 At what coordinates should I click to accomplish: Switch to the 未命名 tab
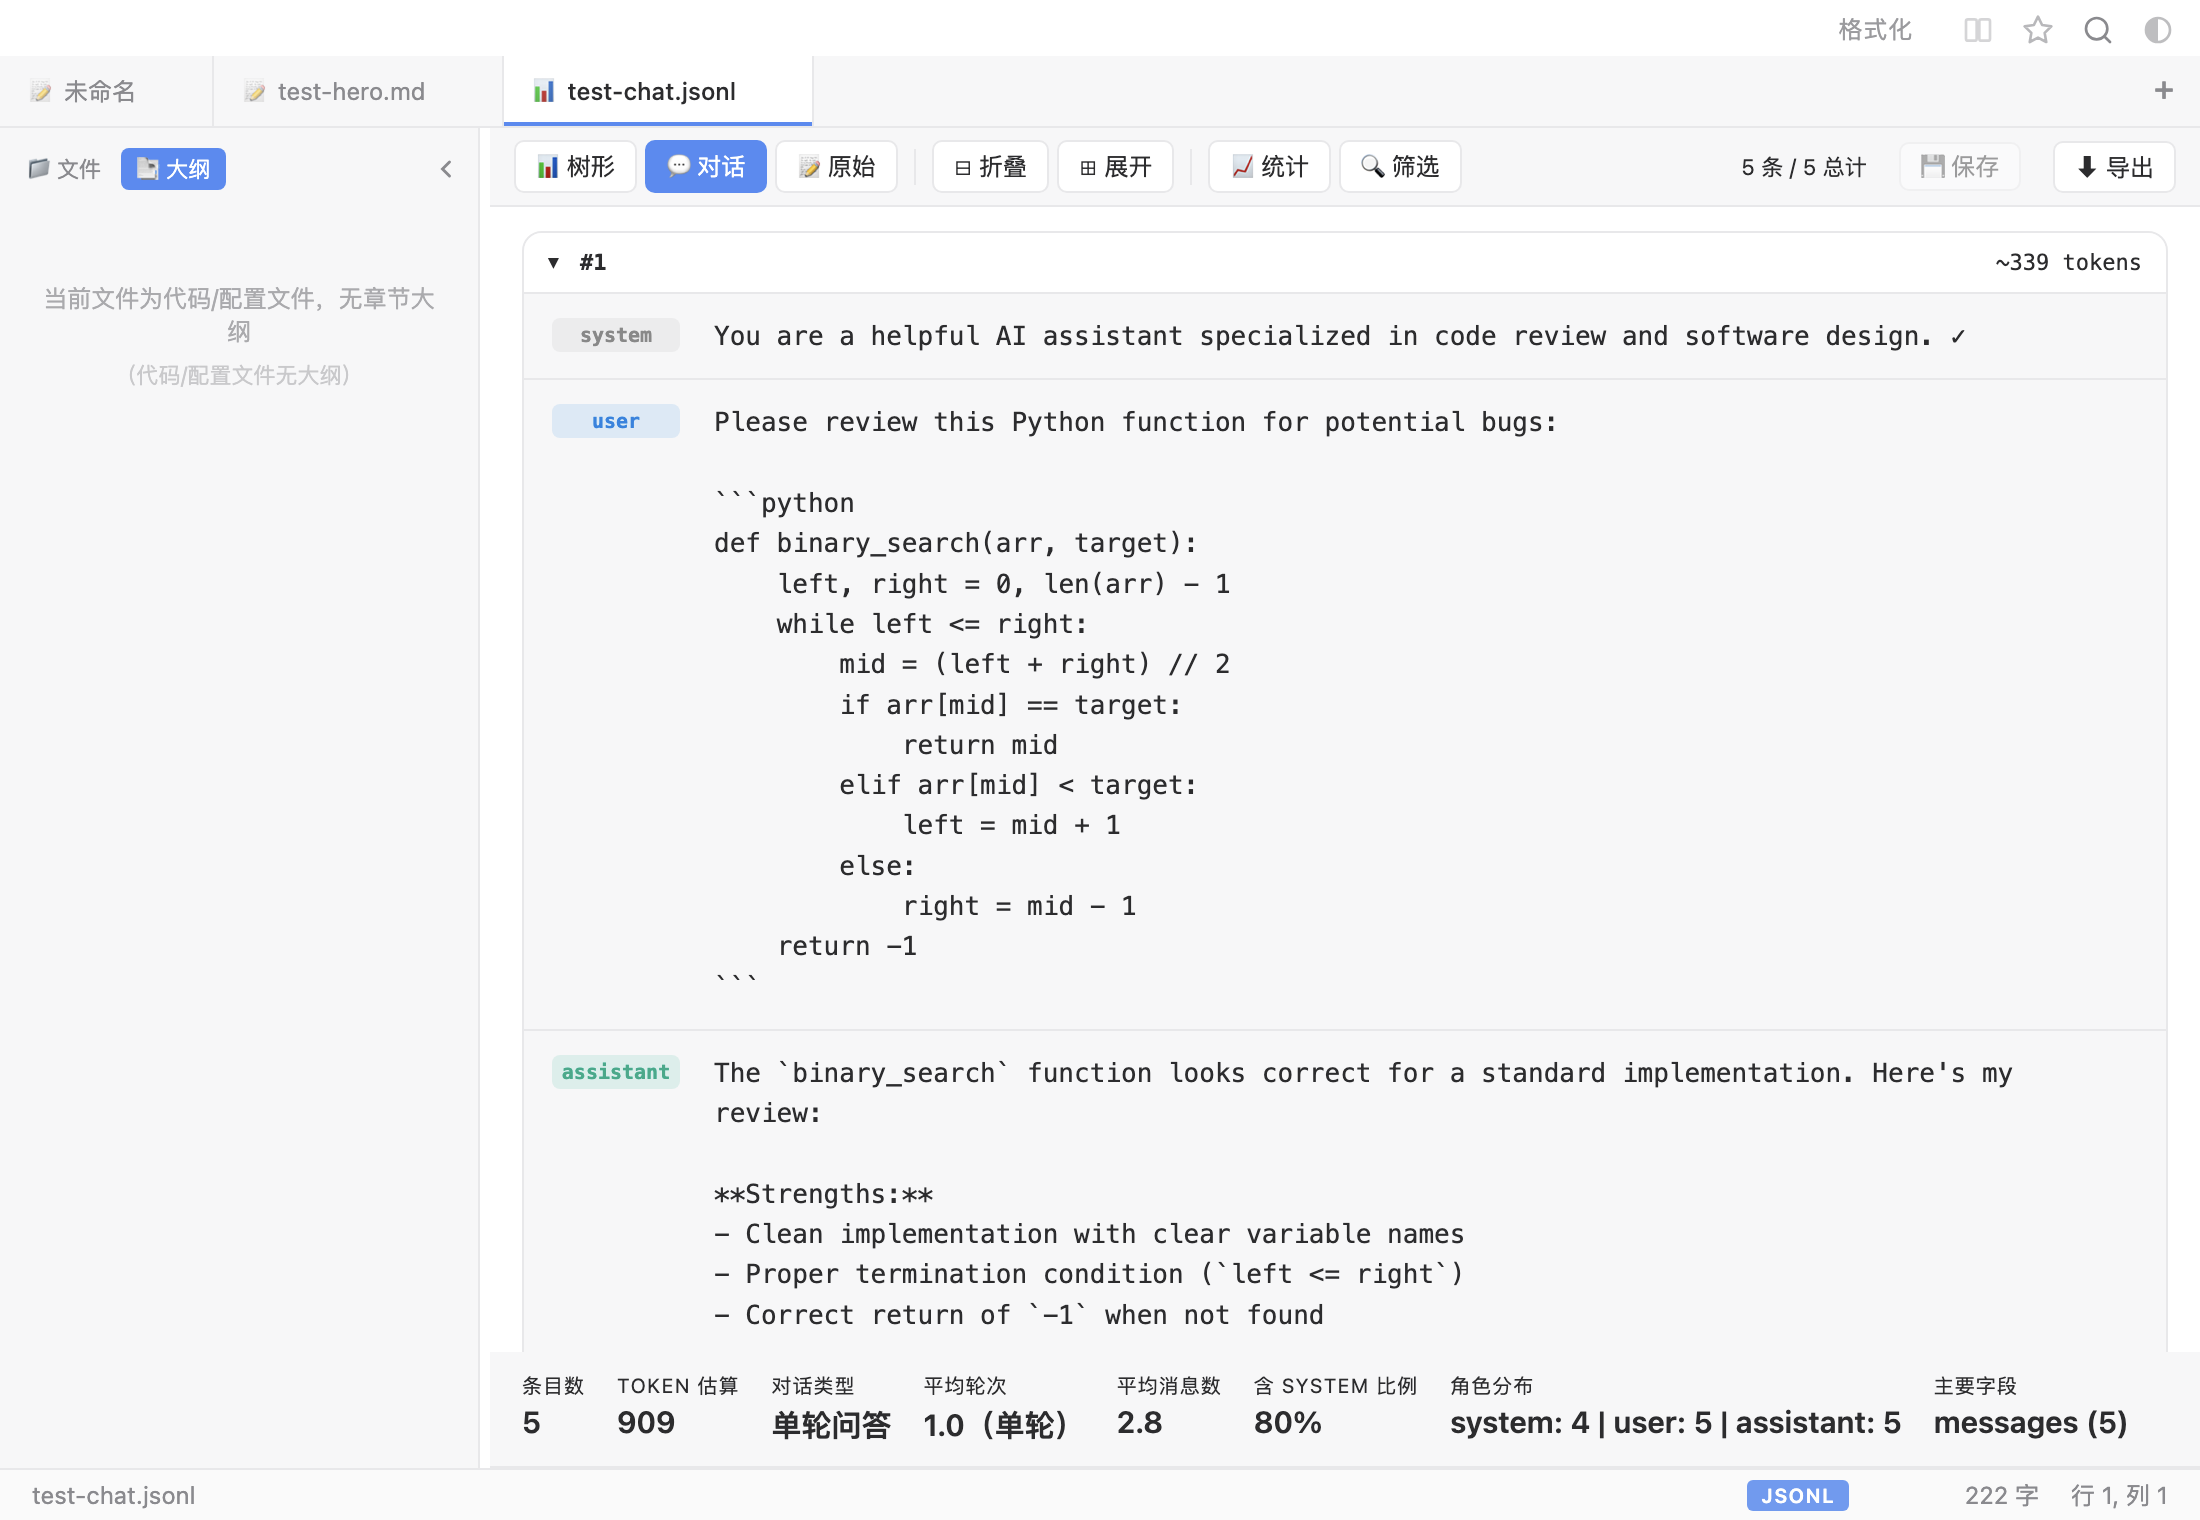point(106,91)
